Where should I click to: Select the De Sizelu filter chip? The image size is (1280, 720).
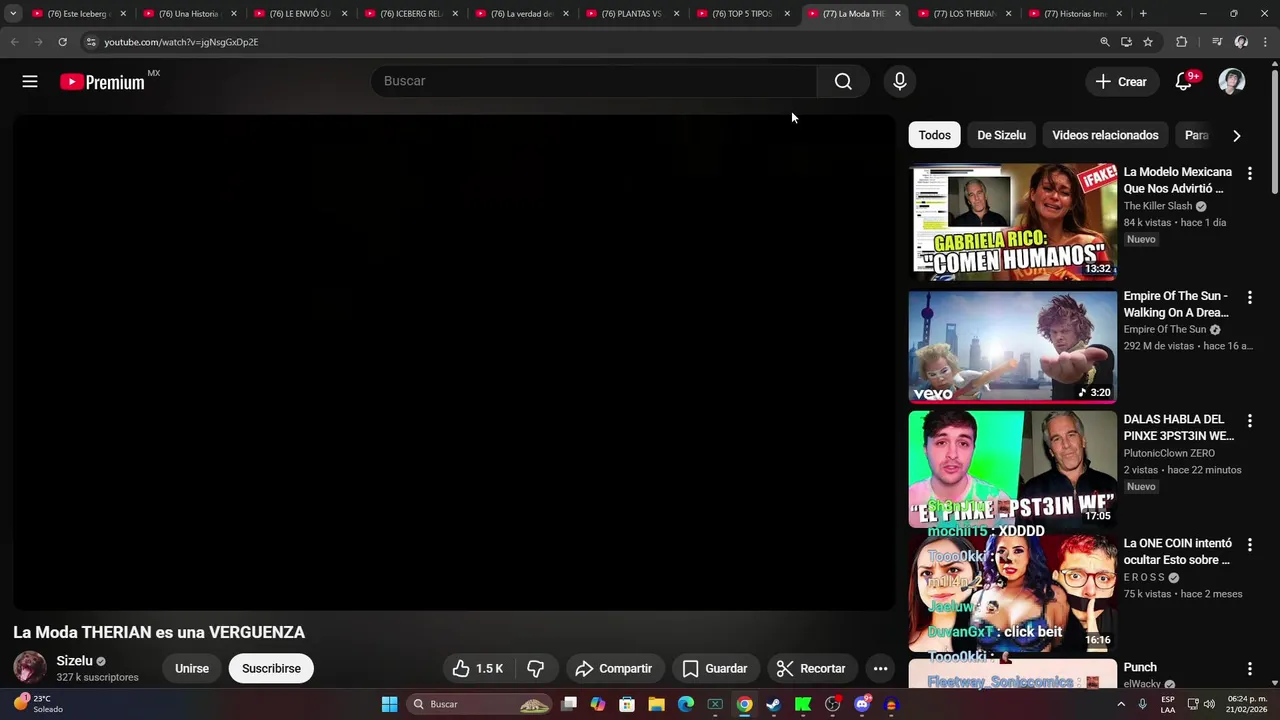(1001, 136)
